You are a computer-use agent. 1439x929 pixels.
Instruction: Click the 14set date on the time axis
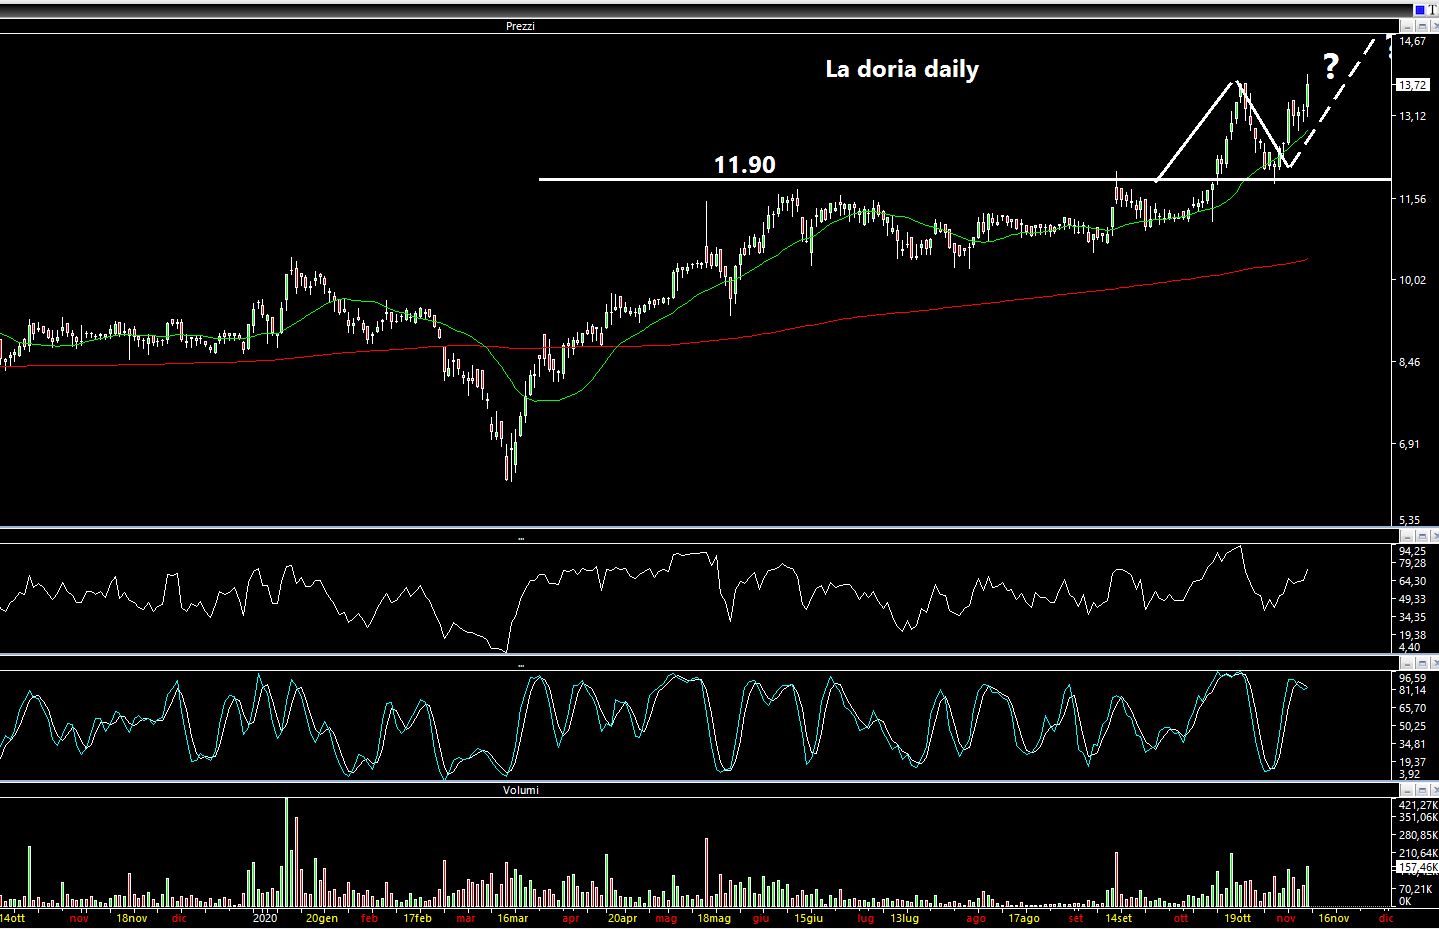(1118, 917)
